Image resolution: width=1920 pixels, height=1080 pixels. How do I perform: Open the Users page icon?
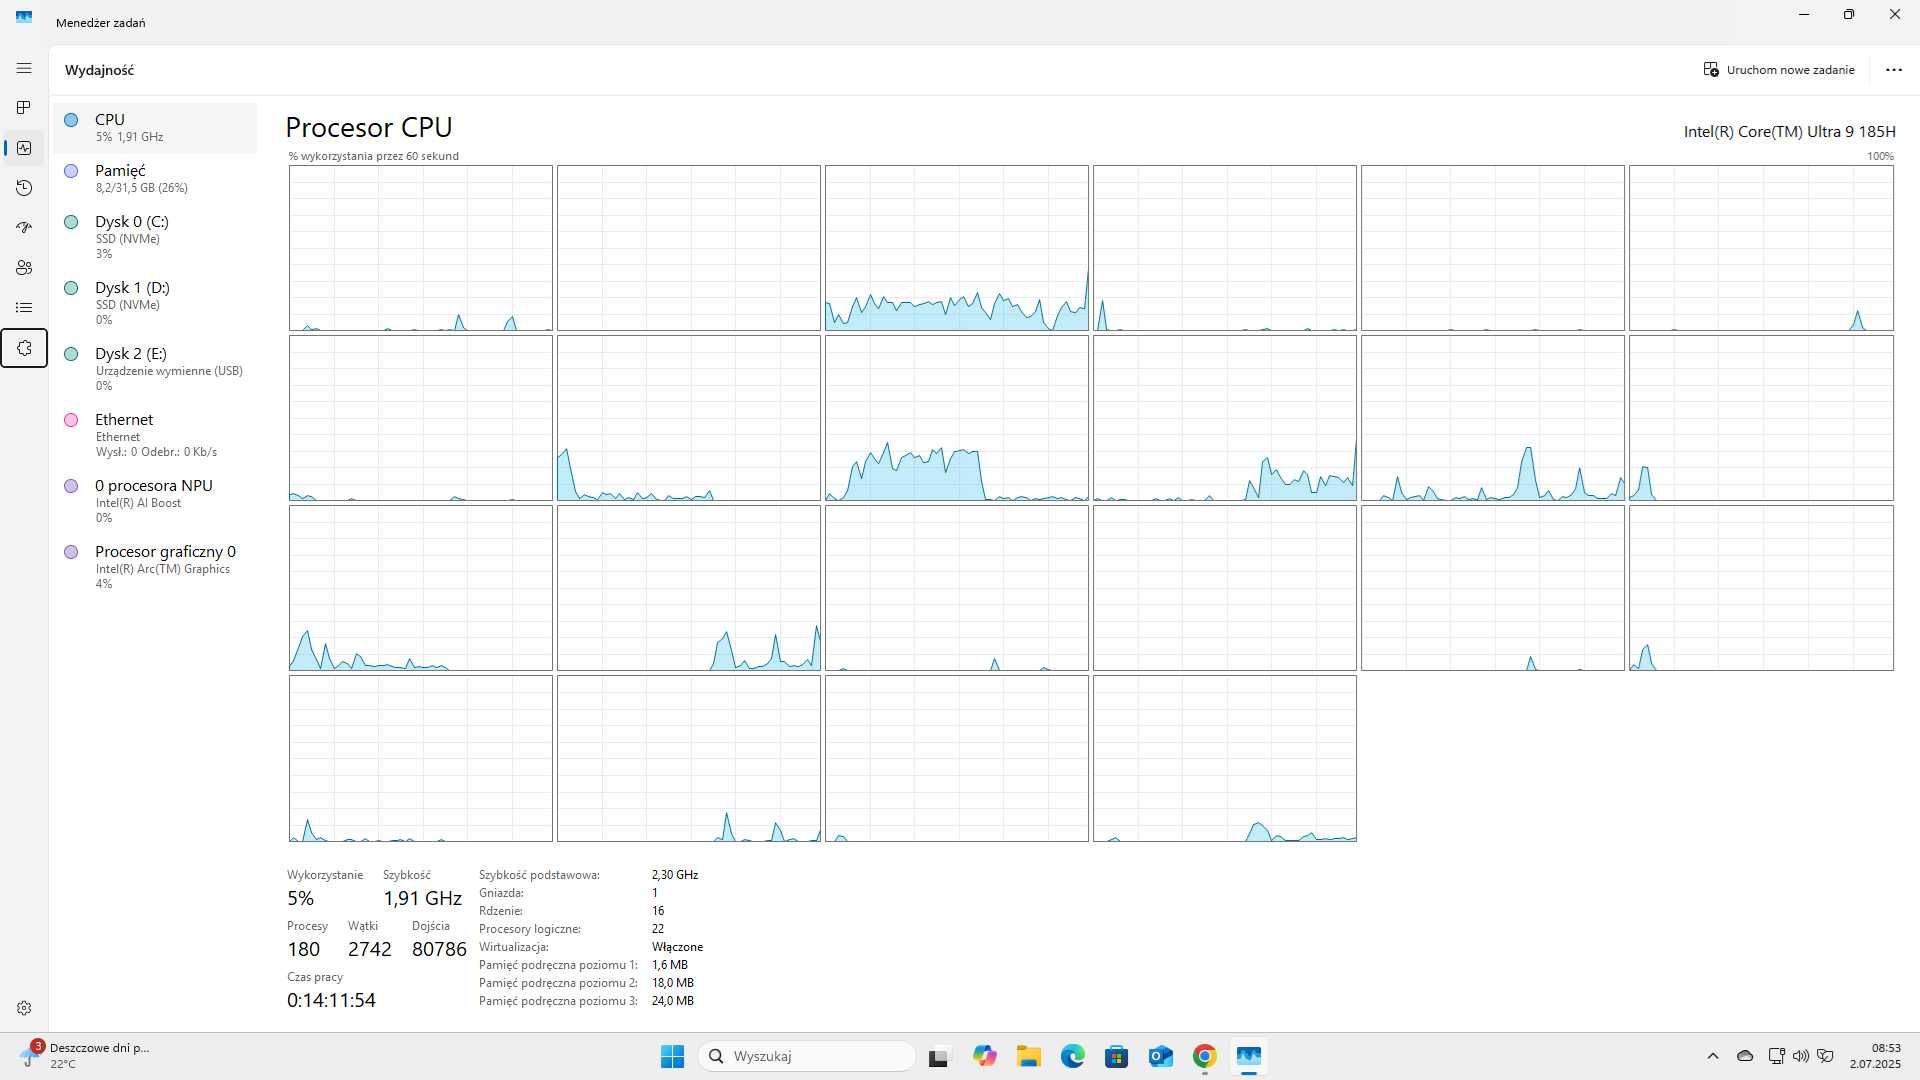(x=24, y=268)
